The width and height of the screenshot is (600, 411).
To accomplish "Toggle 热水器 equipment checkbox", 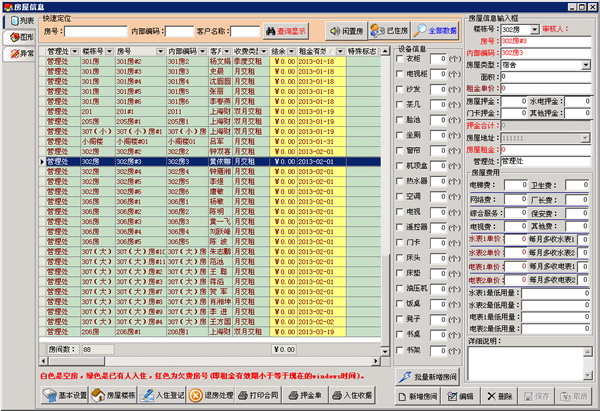I will tap(399, 181).
